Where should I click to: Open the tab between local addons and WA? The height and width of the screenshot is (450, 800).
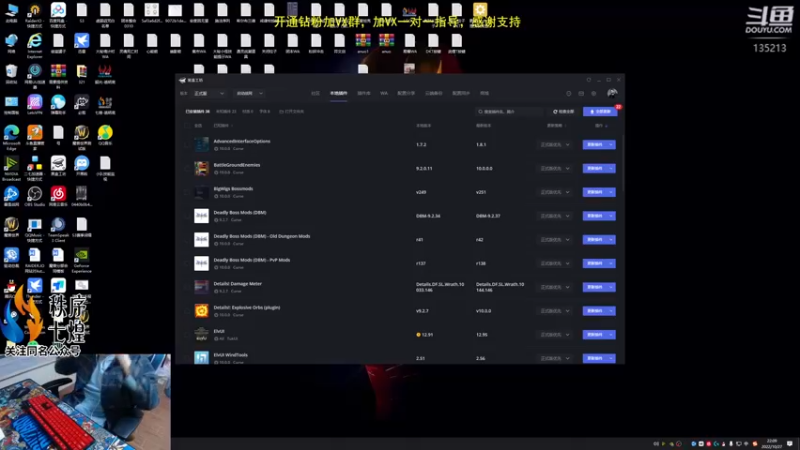[364, 93]
